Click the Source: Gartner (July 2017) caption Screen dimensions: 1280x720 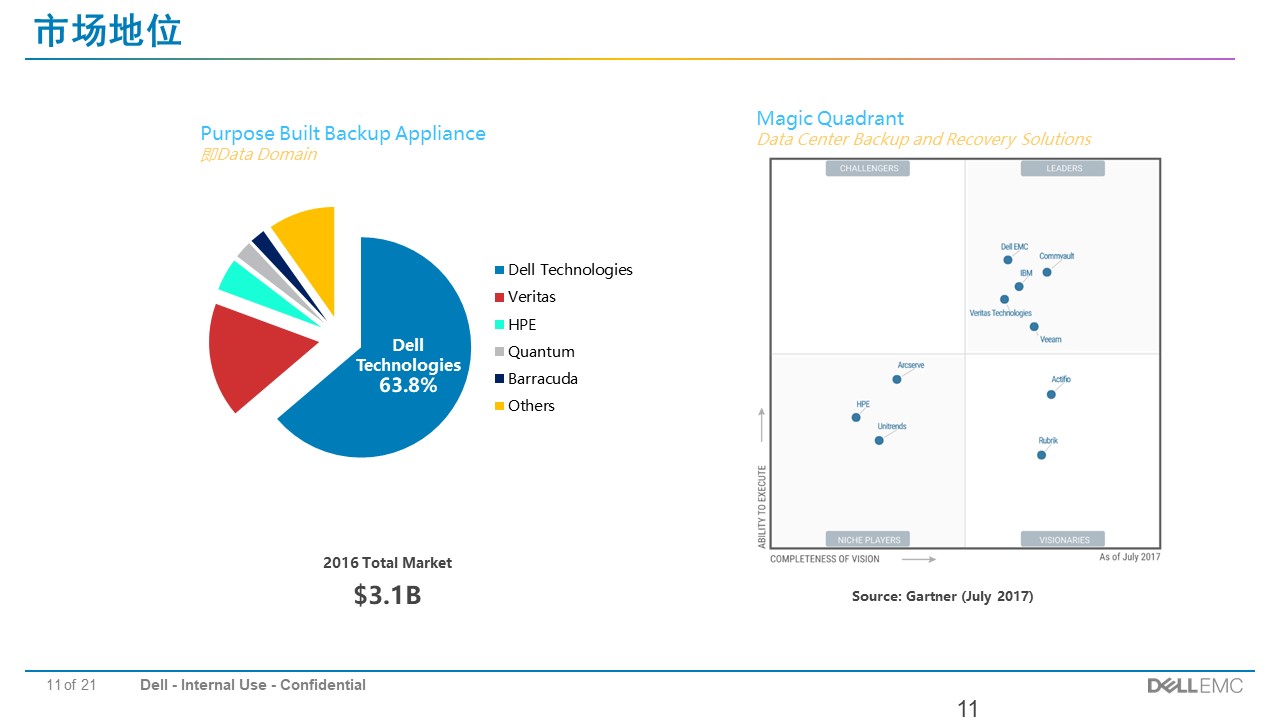(x=942, y=596)
